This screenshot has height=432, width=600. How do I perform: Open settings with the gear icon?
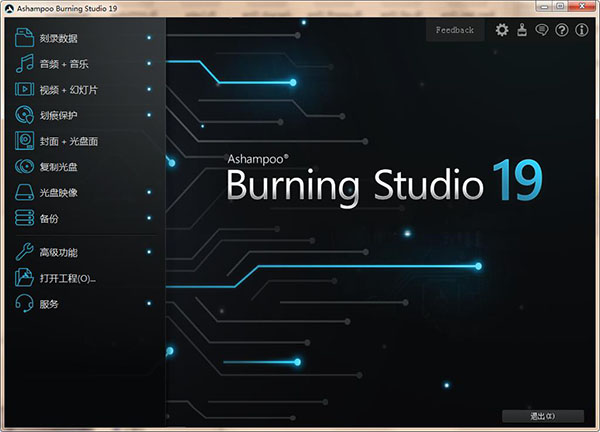(502, 30)
